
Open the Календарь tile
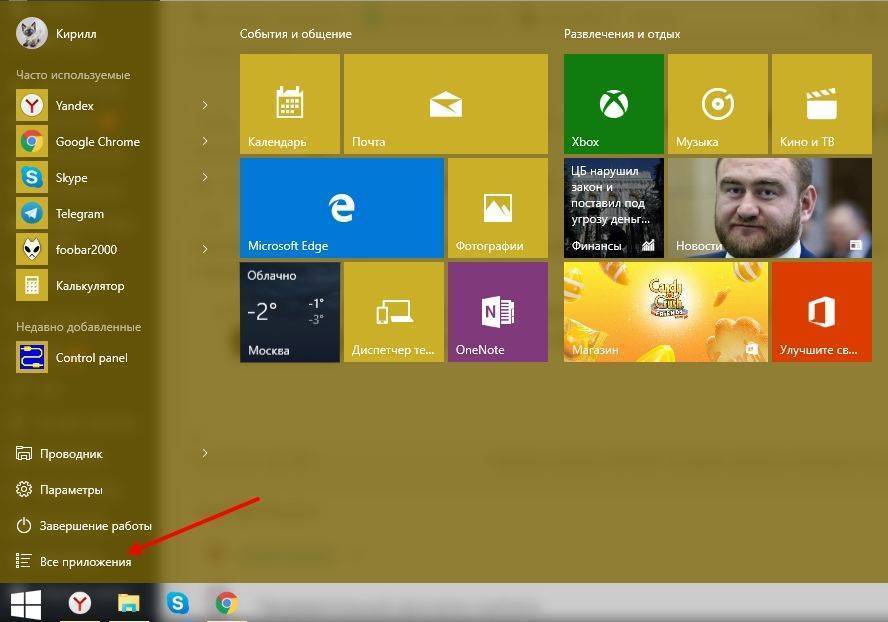289,104
